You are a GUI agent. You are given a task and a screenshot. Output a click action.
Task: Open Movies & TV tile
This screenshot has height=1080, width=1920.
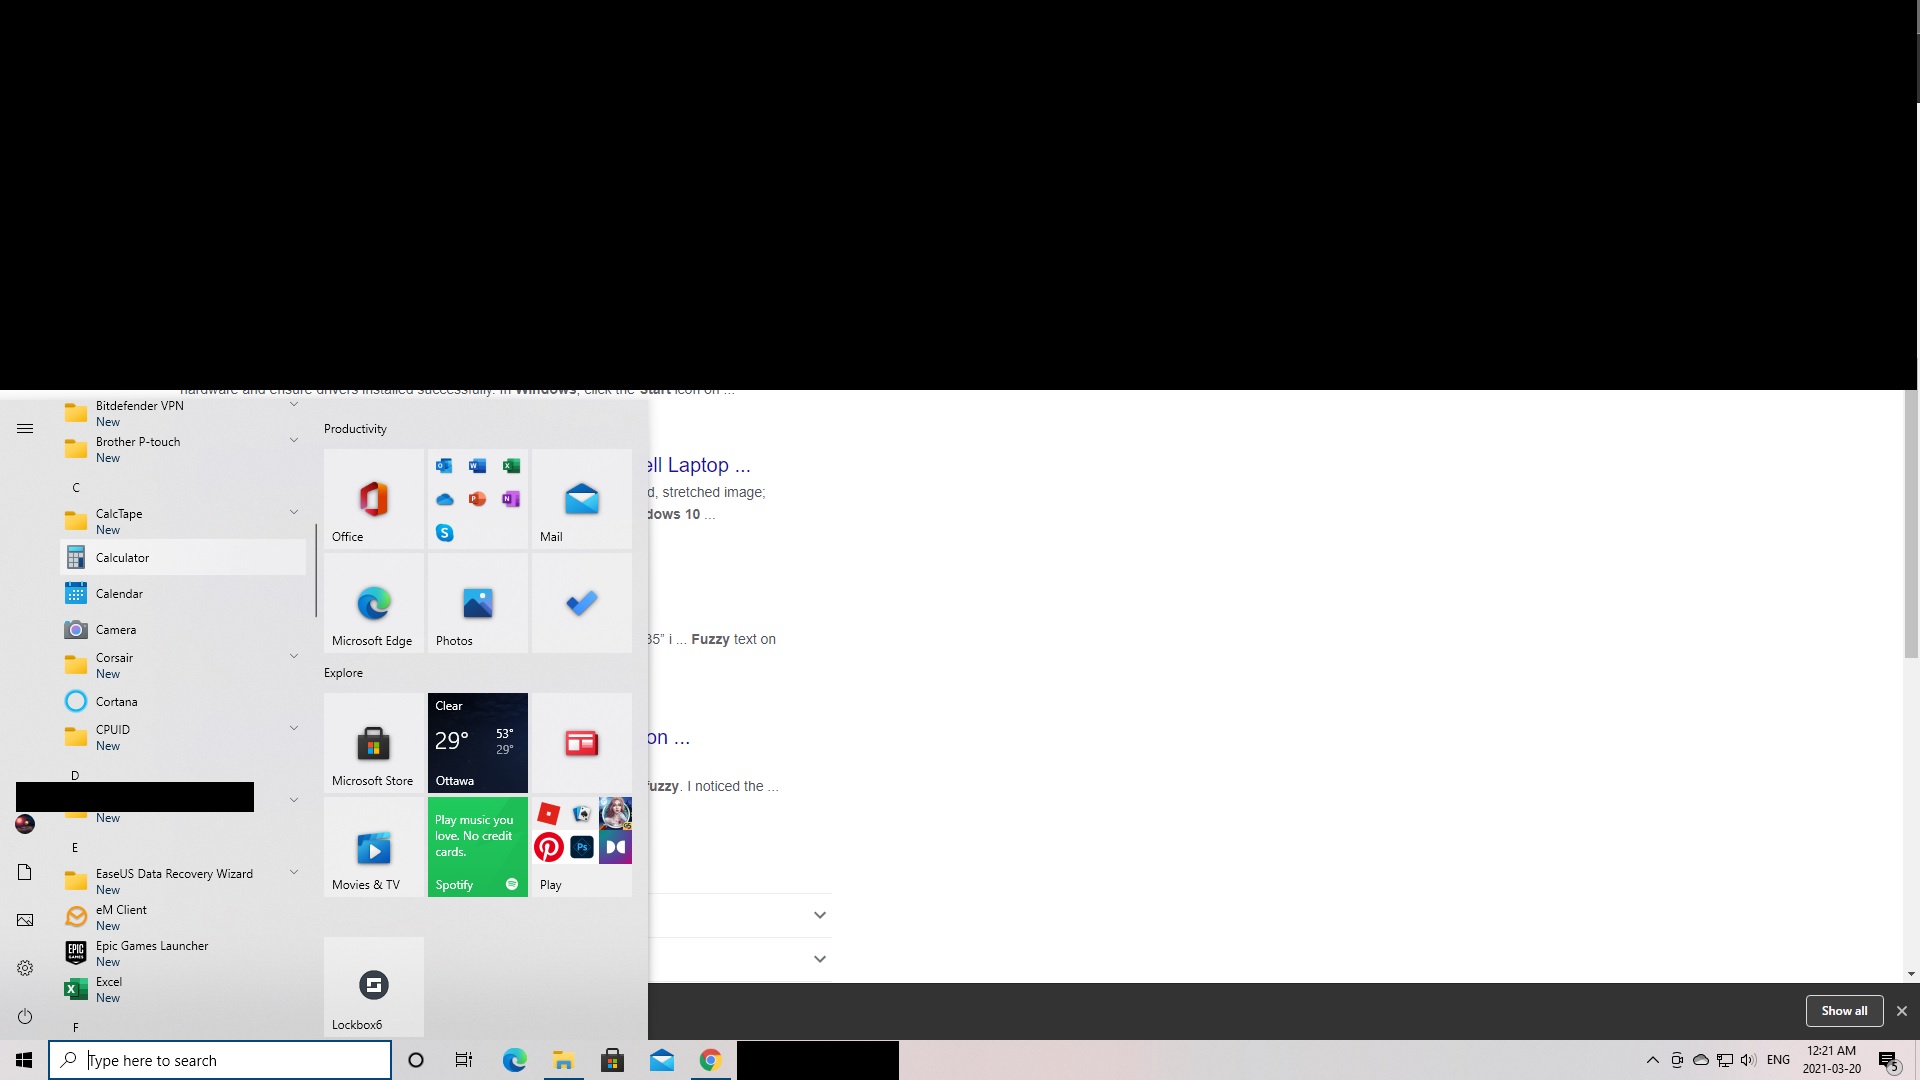coord(374,846)
